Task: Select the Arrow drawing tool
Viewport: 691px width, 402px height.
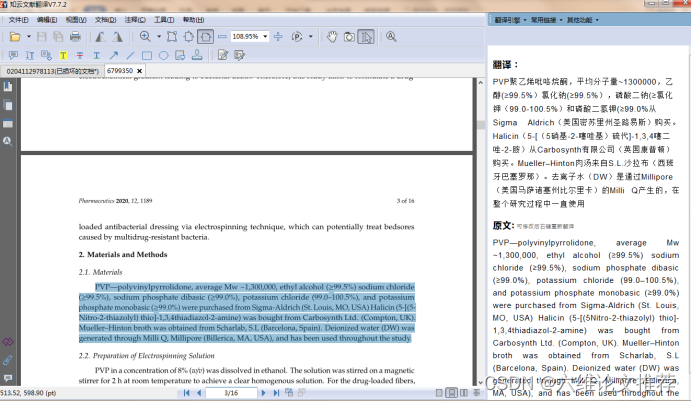Action: 114,55
